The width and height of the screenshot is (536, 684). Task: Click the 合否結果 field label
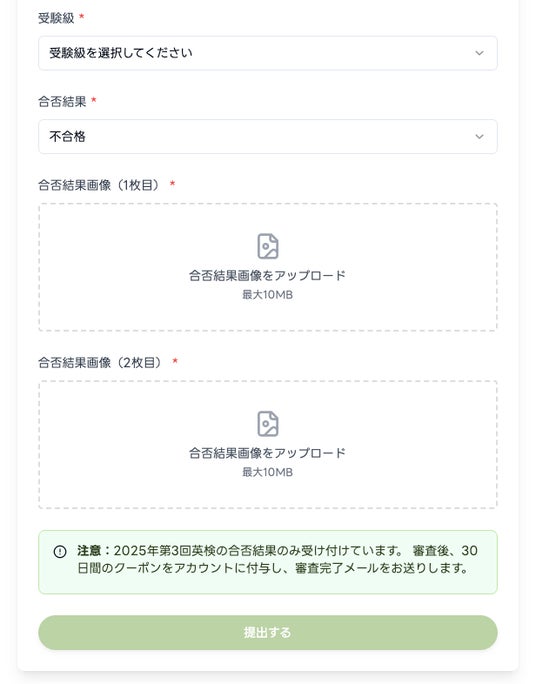click(62, 102)
